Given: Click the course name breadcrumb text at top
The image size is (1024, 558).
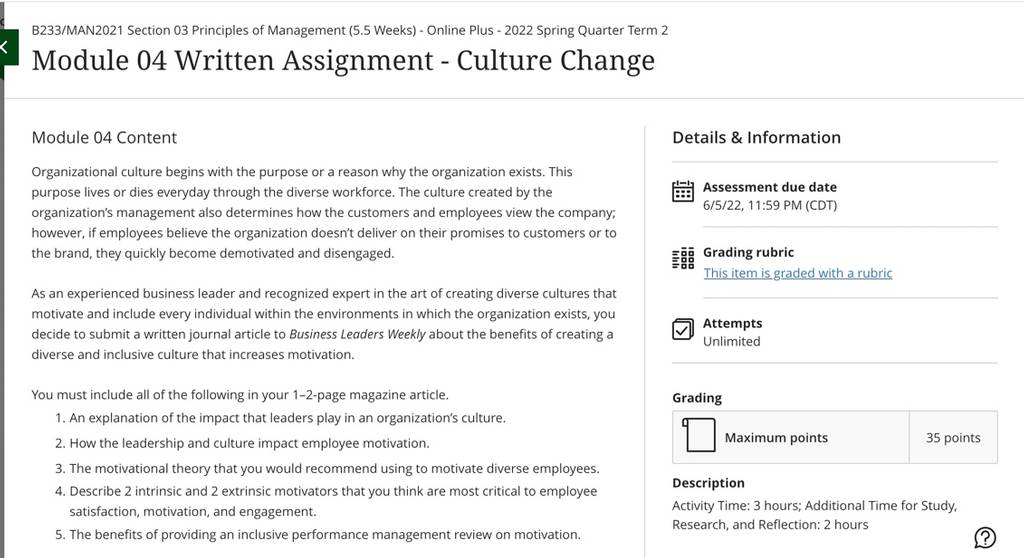Looking at the screenshot, I should (349, 30).
